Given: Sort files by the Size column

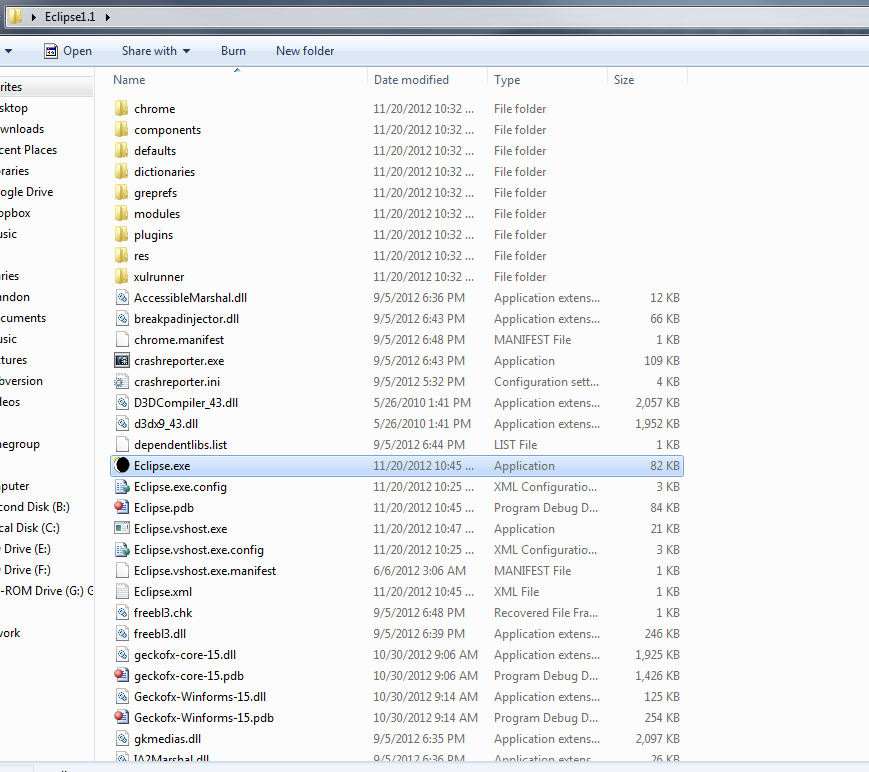Looking at the screenshot, I should click(624, 80).
